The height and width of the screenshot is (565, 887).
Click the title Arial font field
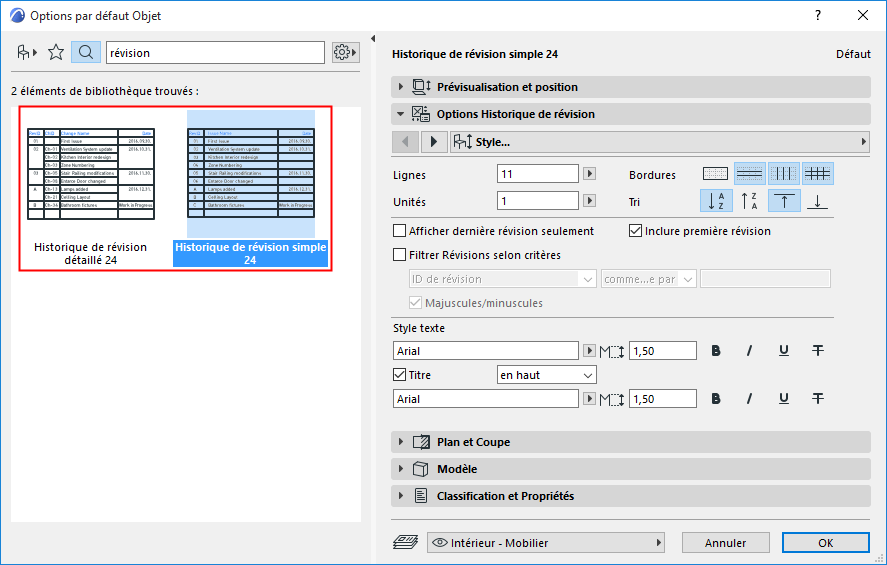[485, 399]
